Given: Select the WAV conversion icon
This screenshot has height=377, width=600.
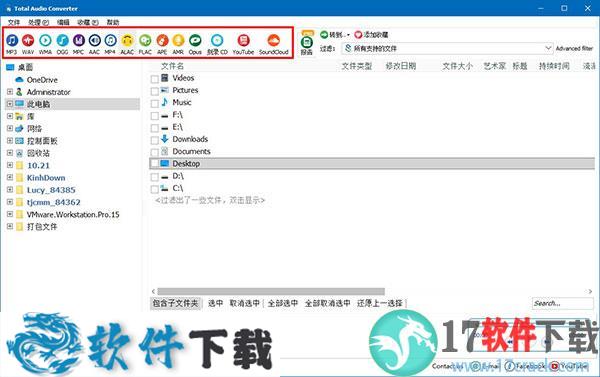Looking at the screenshot, I should (x=28, y=40).
